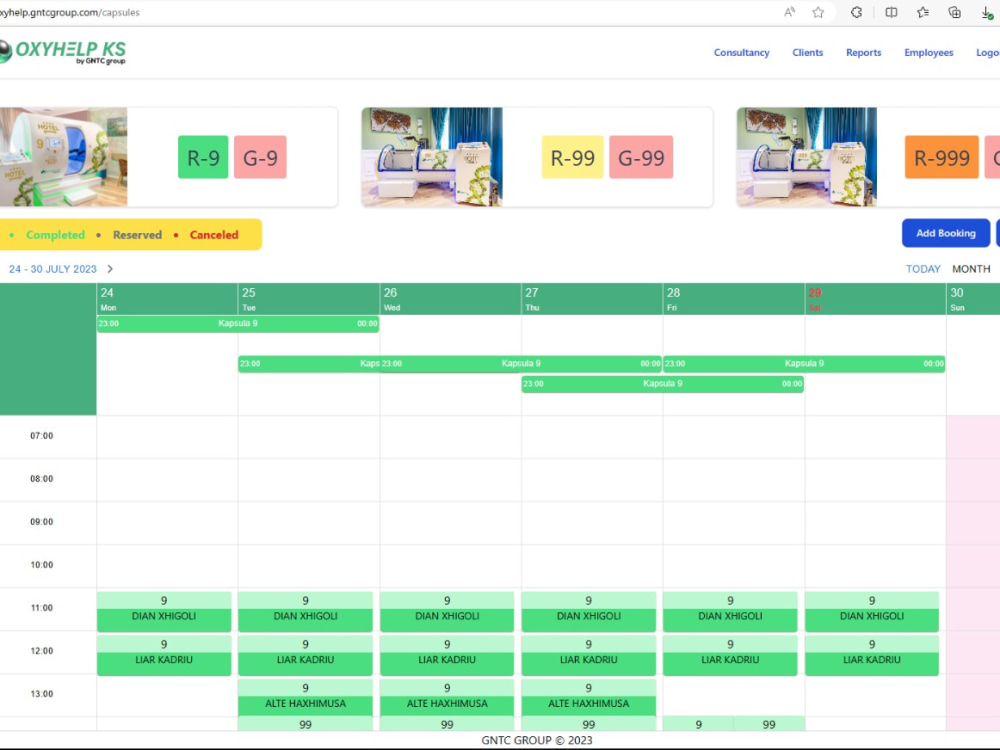This screenshot has width=1000, height=750.
Task: Open Thursday 12:00 LIAR KADRIU booking
Action: (589, 655)
